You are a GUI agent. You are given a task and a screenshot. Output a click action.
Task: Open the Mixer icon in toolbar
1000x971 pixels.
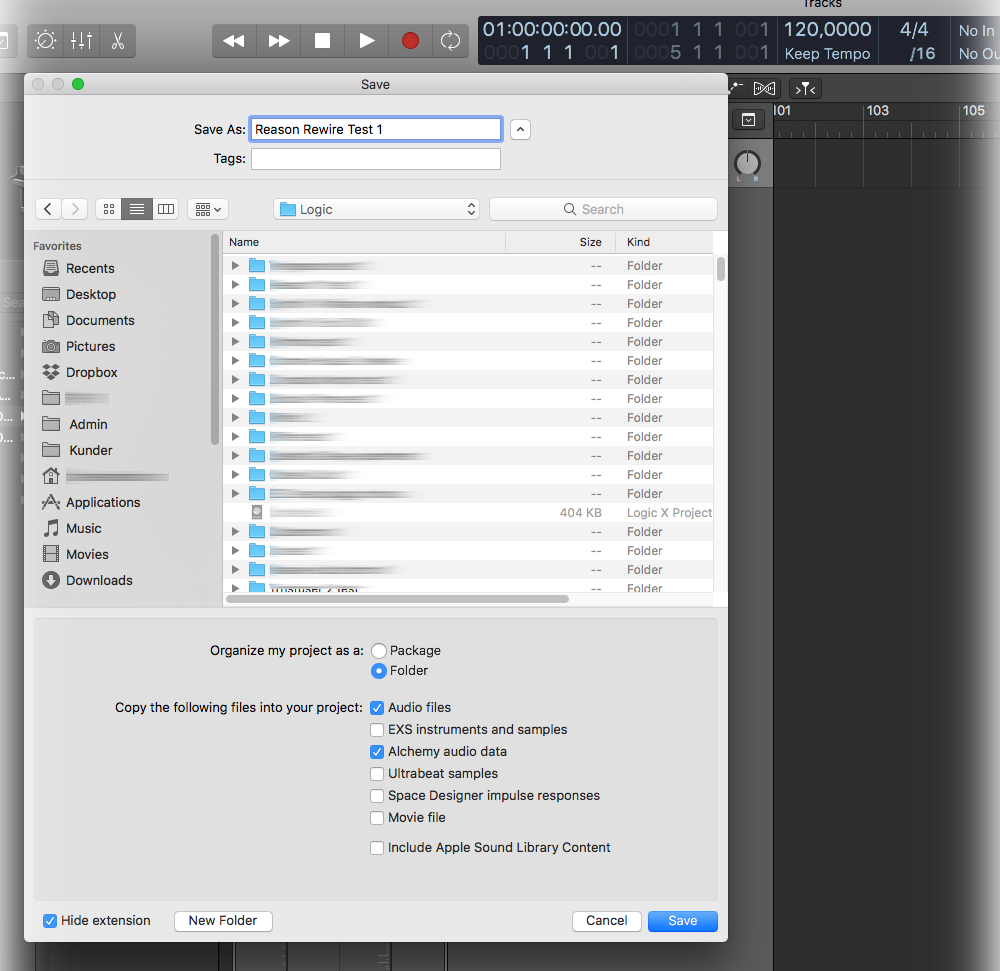coord(81,41)
